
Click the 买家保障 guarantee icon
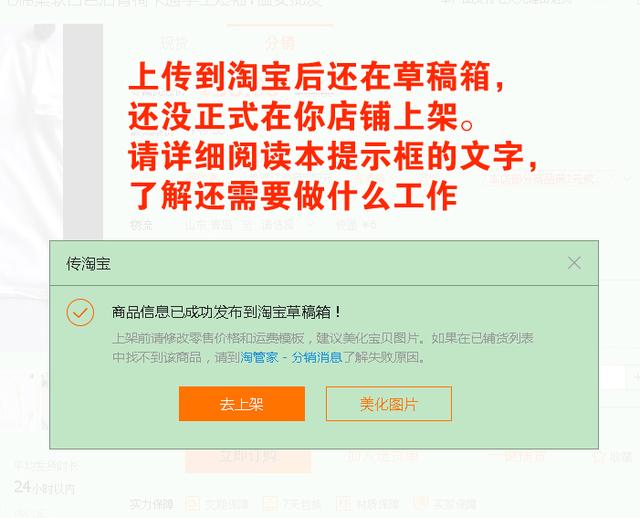click(x=419, y=504)
